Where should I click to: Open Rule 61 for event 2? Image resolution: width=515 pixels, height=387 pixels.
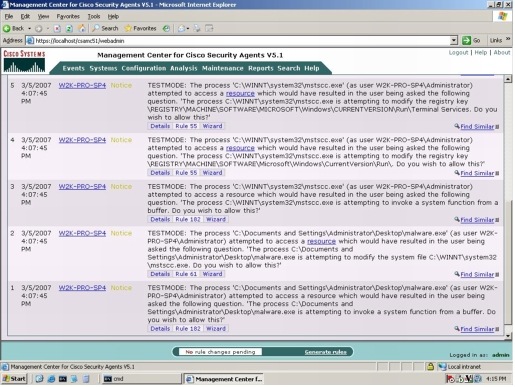186,274
